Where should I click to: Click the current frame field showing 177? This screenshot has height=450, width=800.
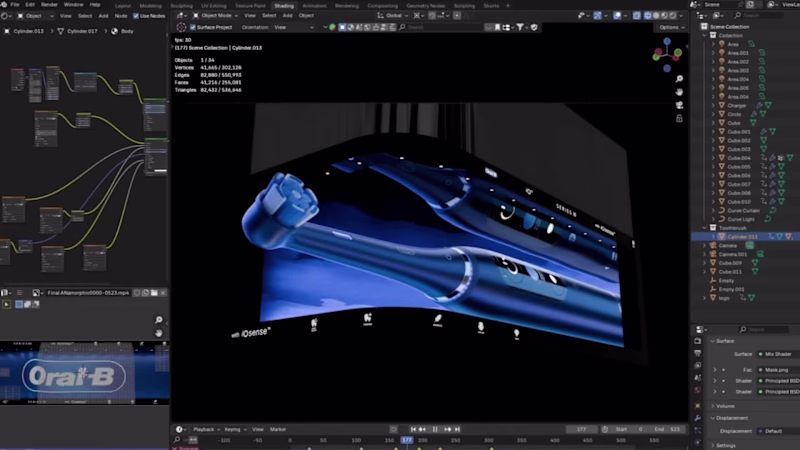coord(581,430)
